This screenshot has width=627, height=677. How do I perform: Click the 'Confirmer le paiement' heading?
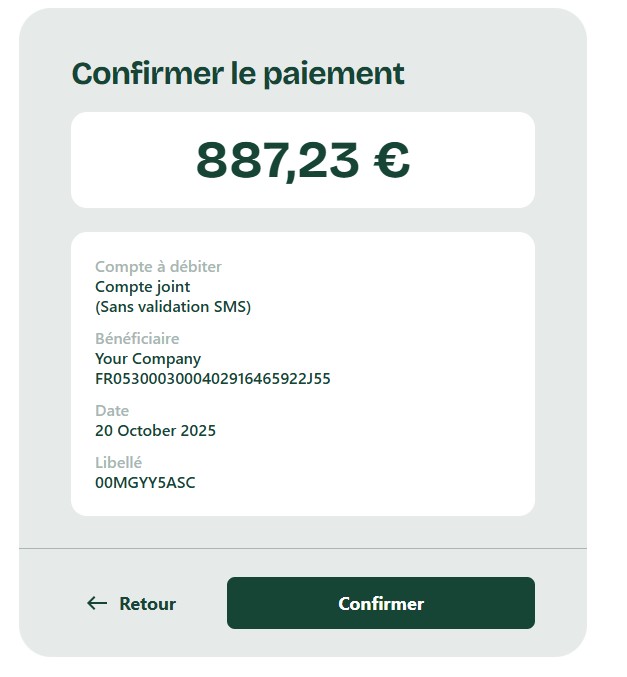click(238, 74)
